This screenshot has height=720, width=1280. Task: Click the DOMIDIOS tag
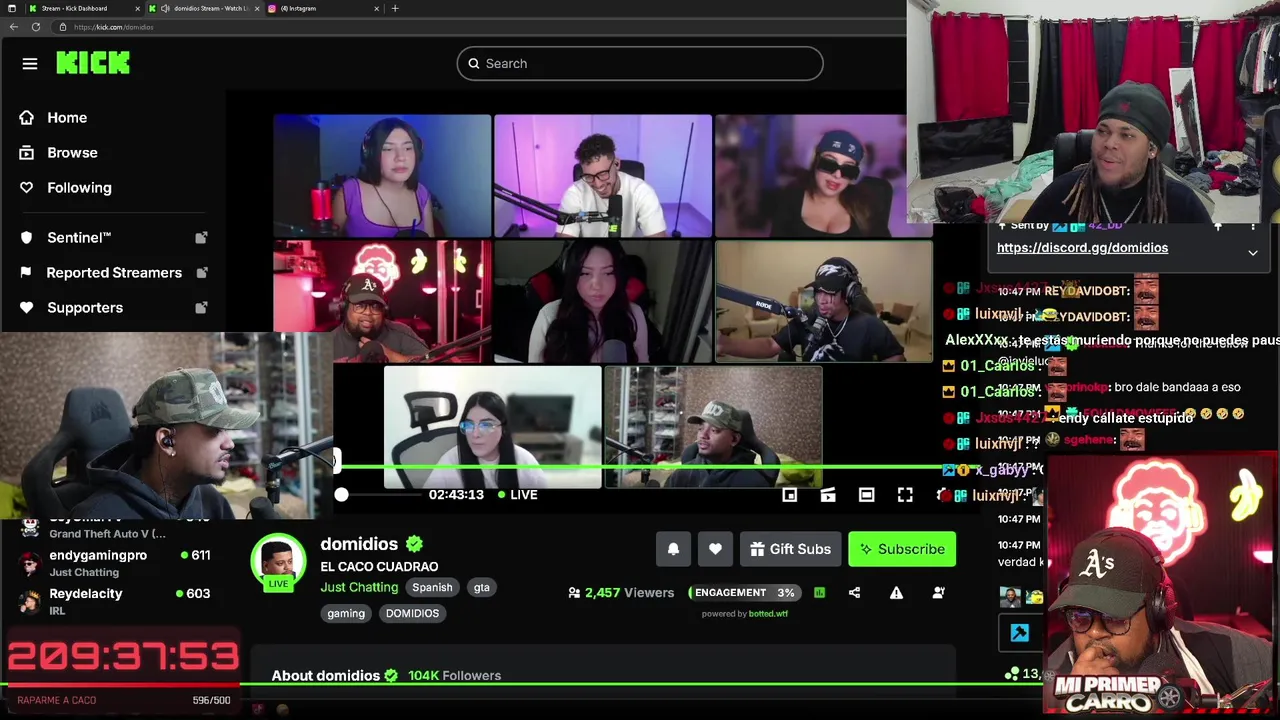tap(412, 614)
